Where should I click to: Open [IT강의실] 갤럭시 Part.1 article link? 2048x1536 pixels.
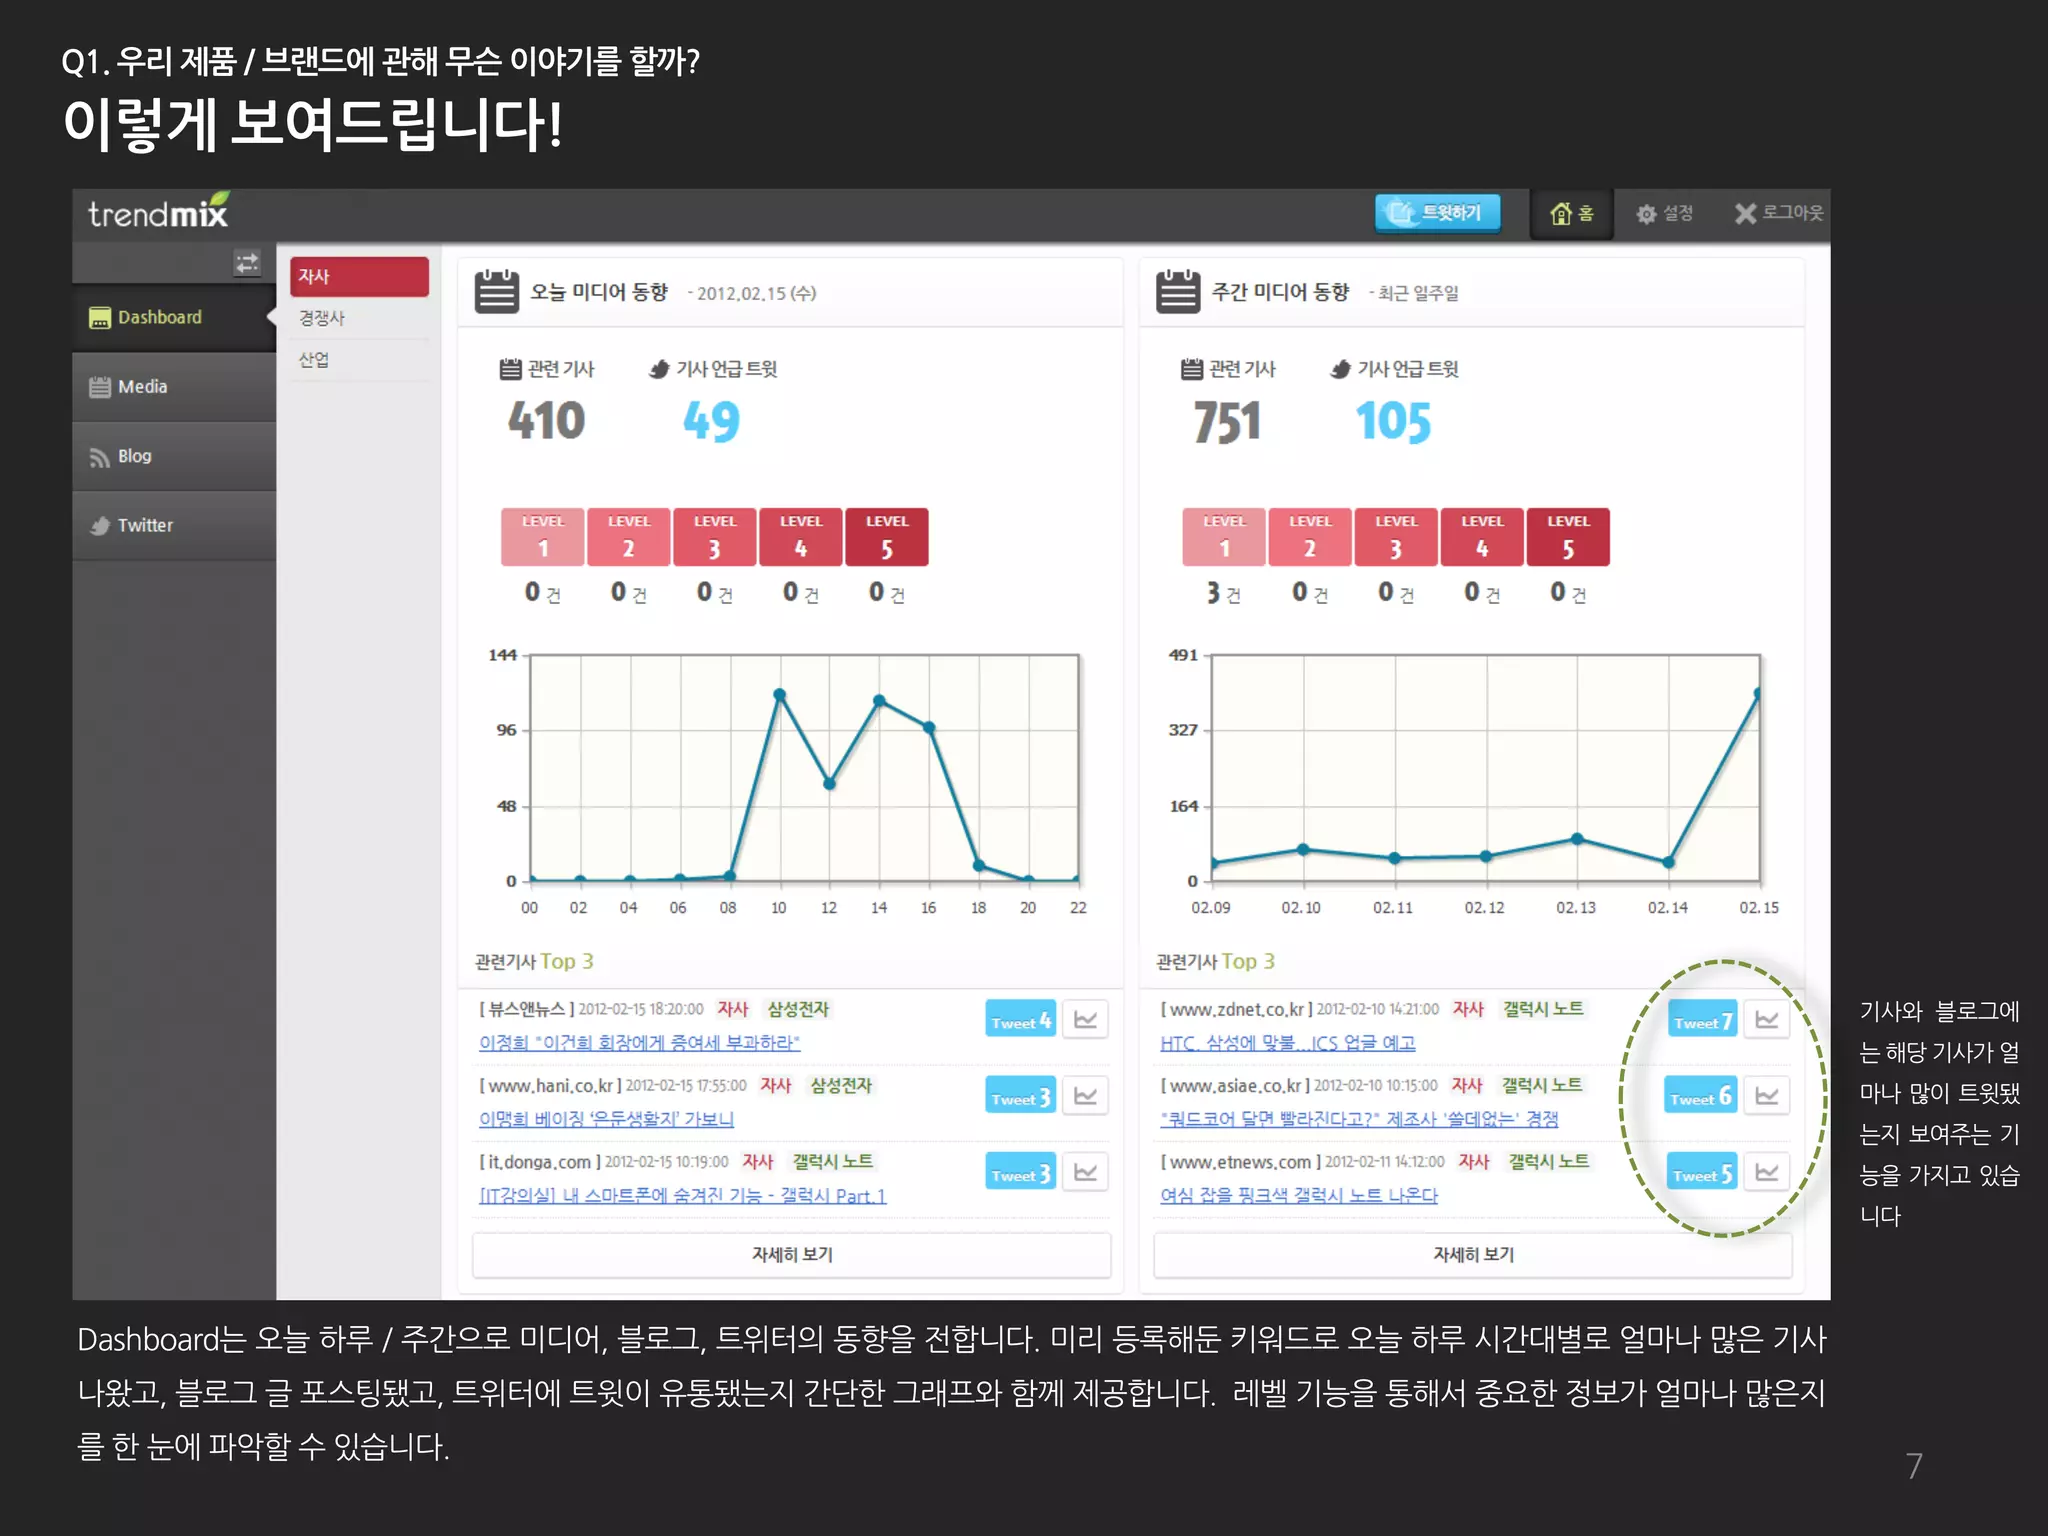tap(682, 1196)
